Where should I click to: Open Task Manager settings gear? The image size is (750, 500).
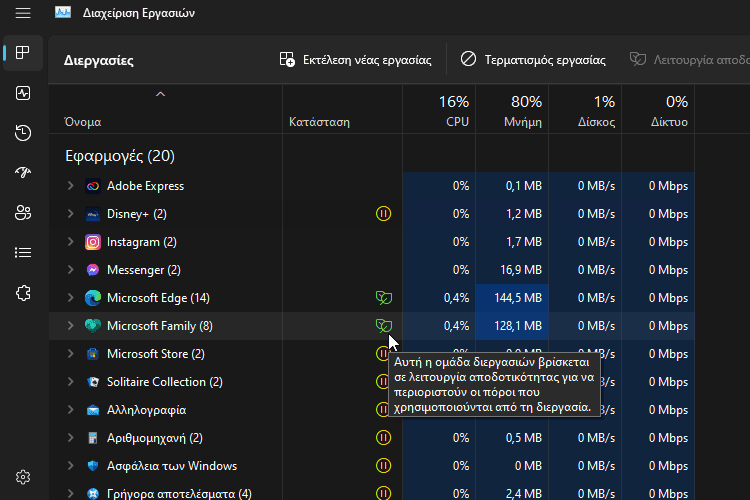click(22, 477)
